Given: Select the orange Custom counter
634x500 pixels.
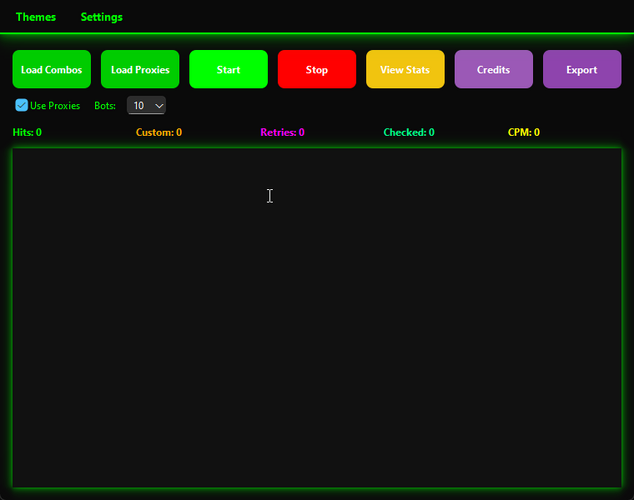Looking at the screenshot, I should tap(159, 132).
